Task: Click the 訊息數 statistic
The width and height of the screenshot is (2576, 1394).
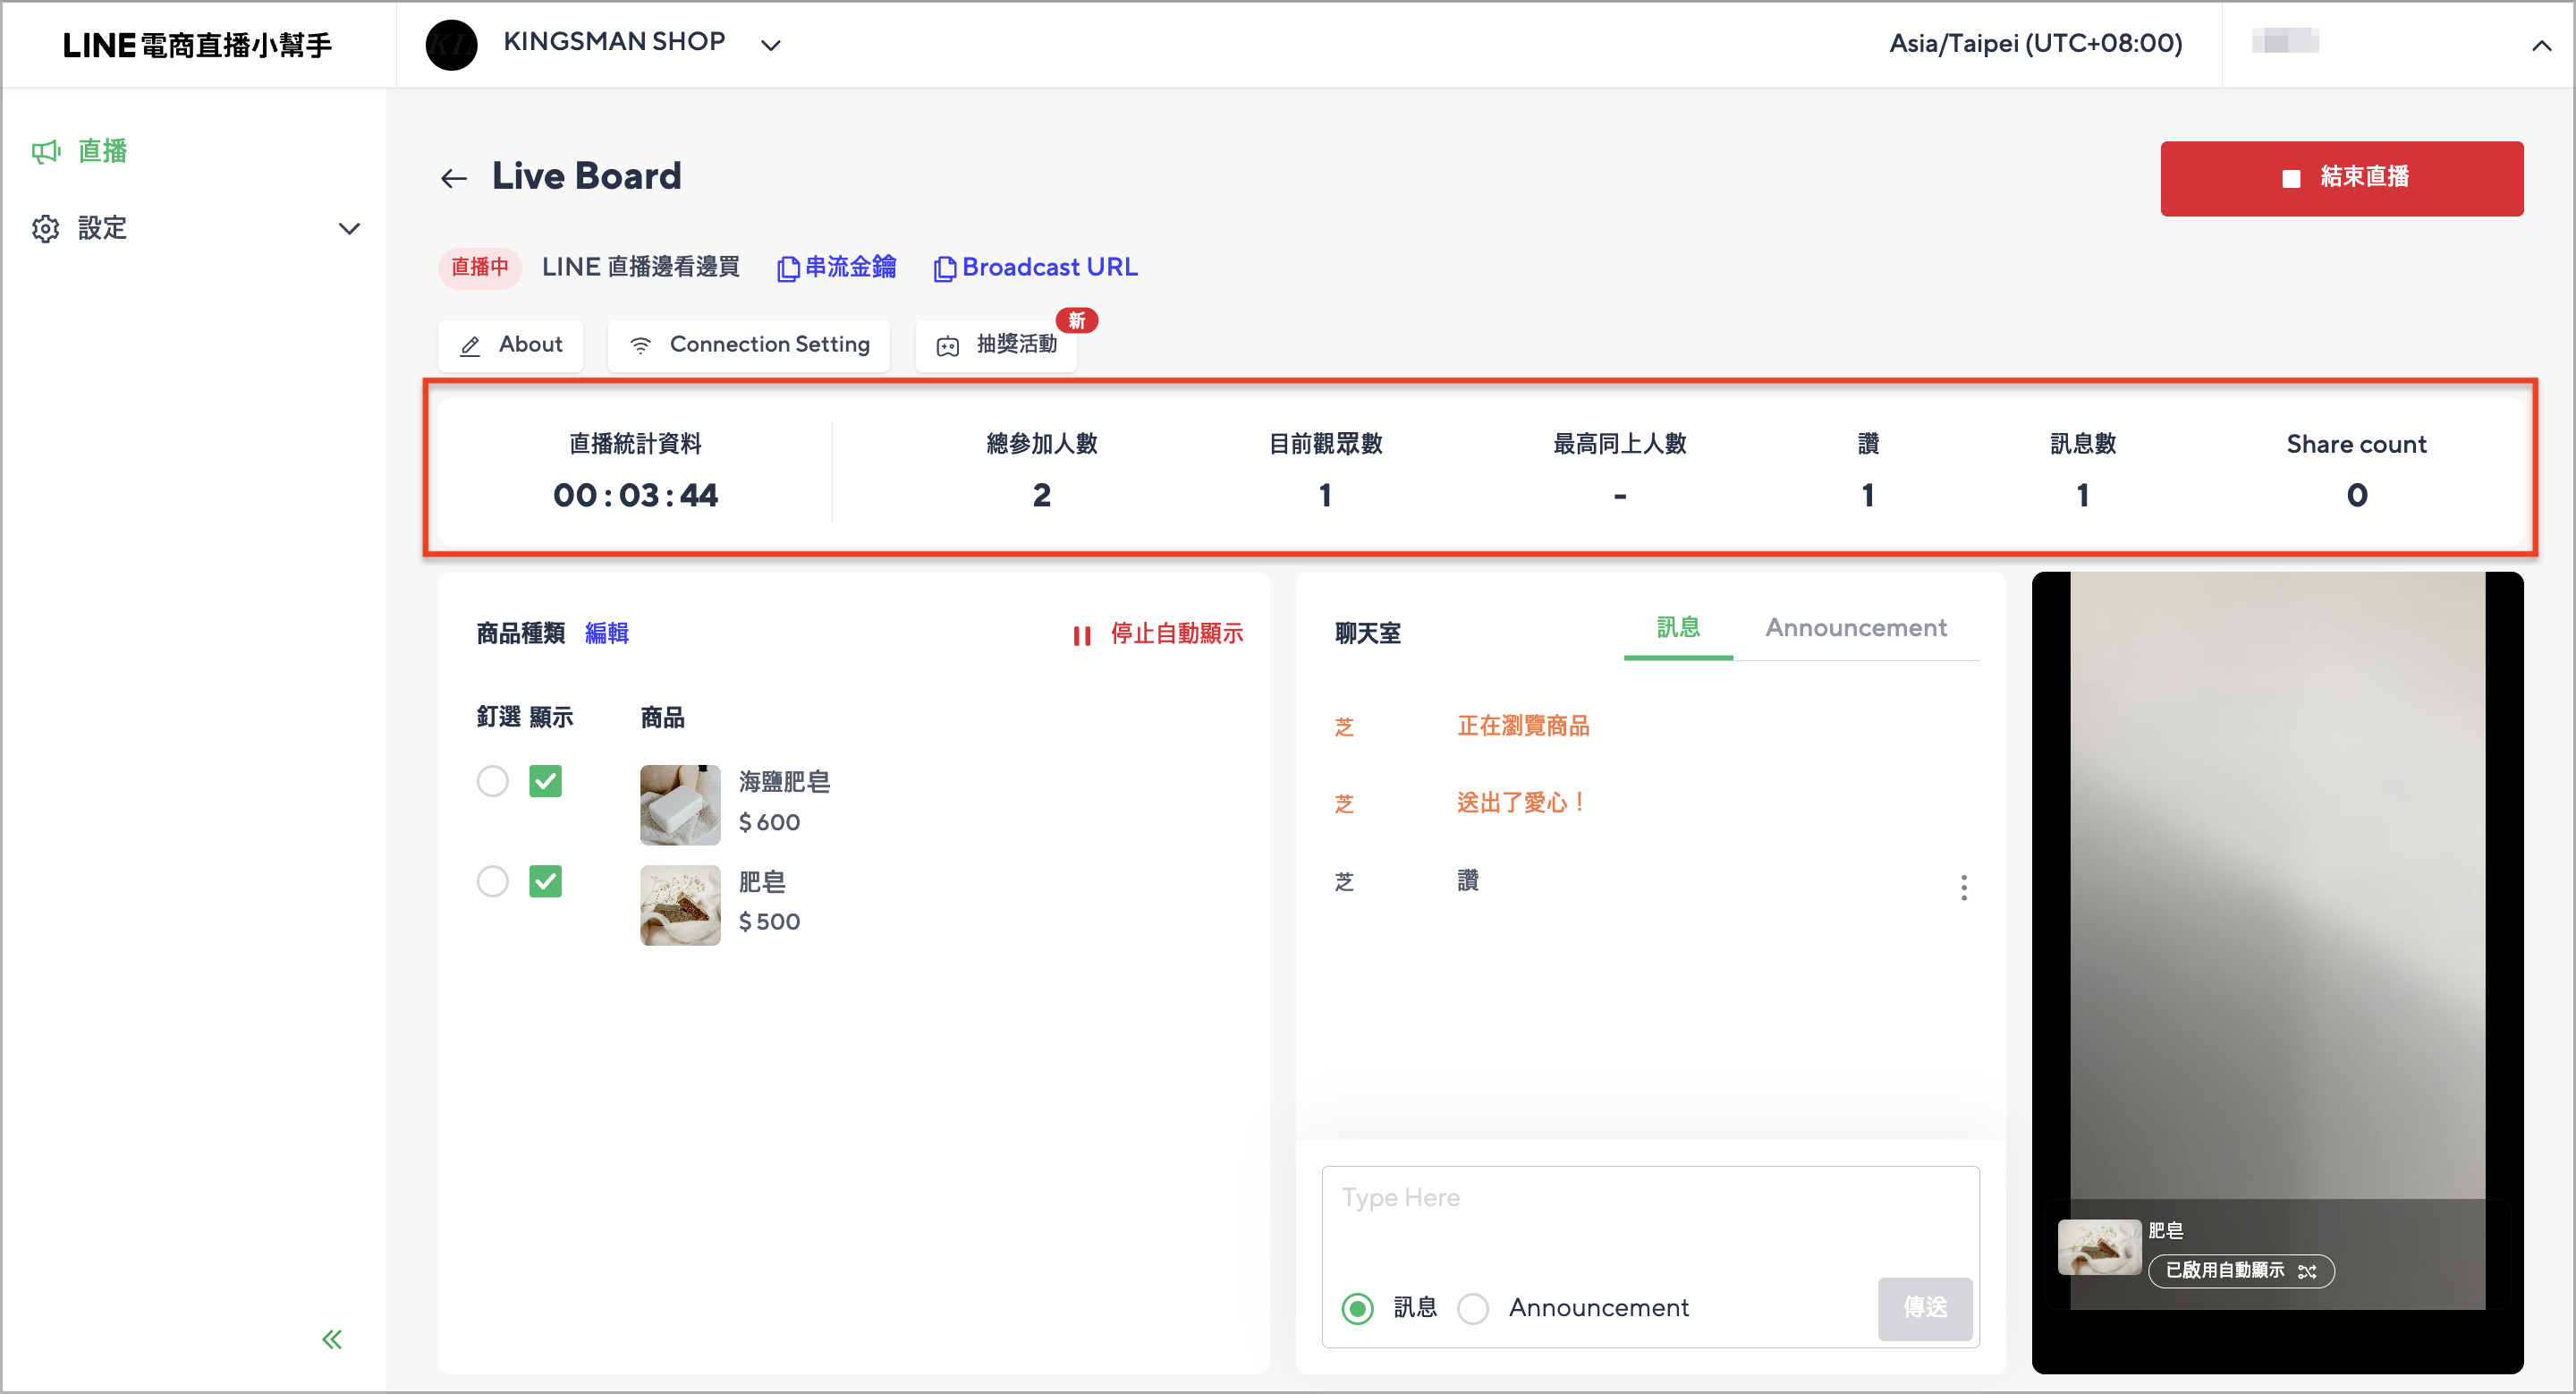Action: click(x=2082, y=470)
